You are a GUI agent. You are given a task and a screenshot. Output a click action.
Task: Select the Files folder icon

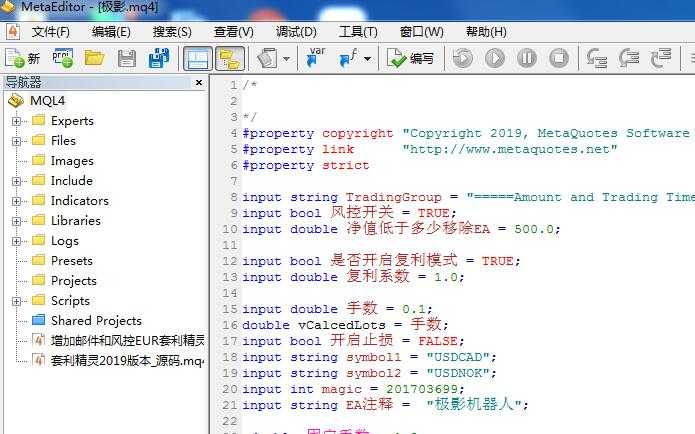tap(39, 140)
